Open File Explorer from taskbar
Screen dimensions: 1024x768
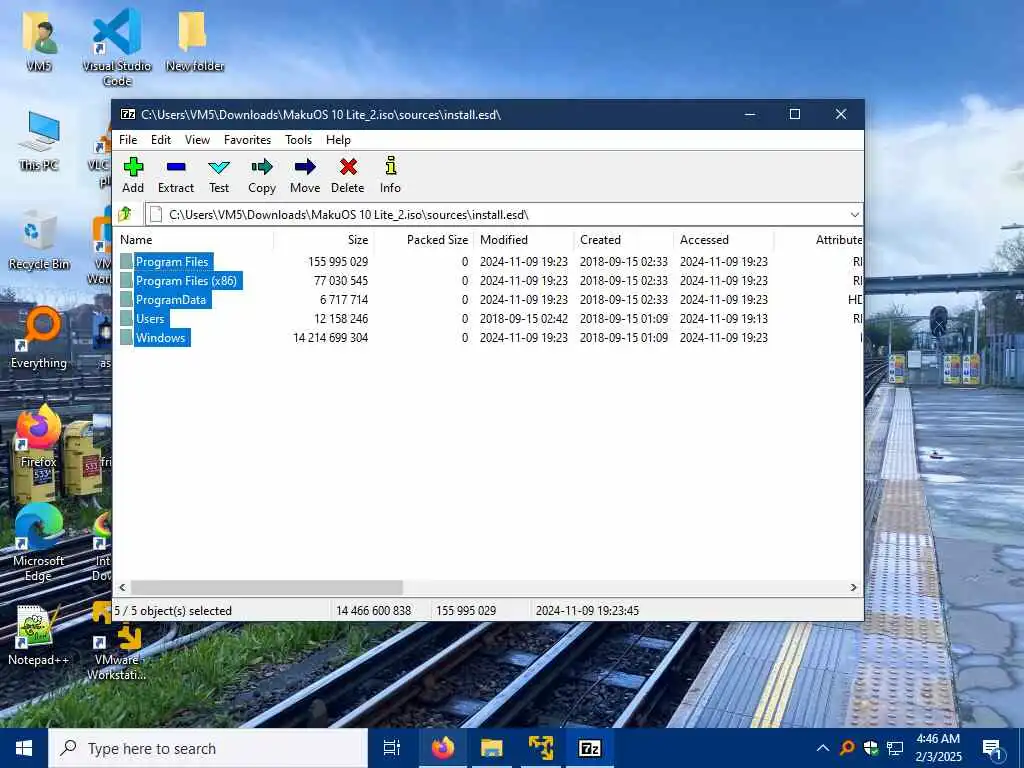tap(492, 748)
